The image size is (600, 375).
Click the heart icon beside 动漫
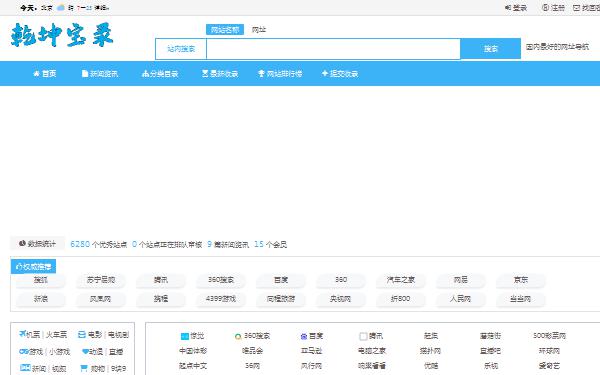[85, 351]
